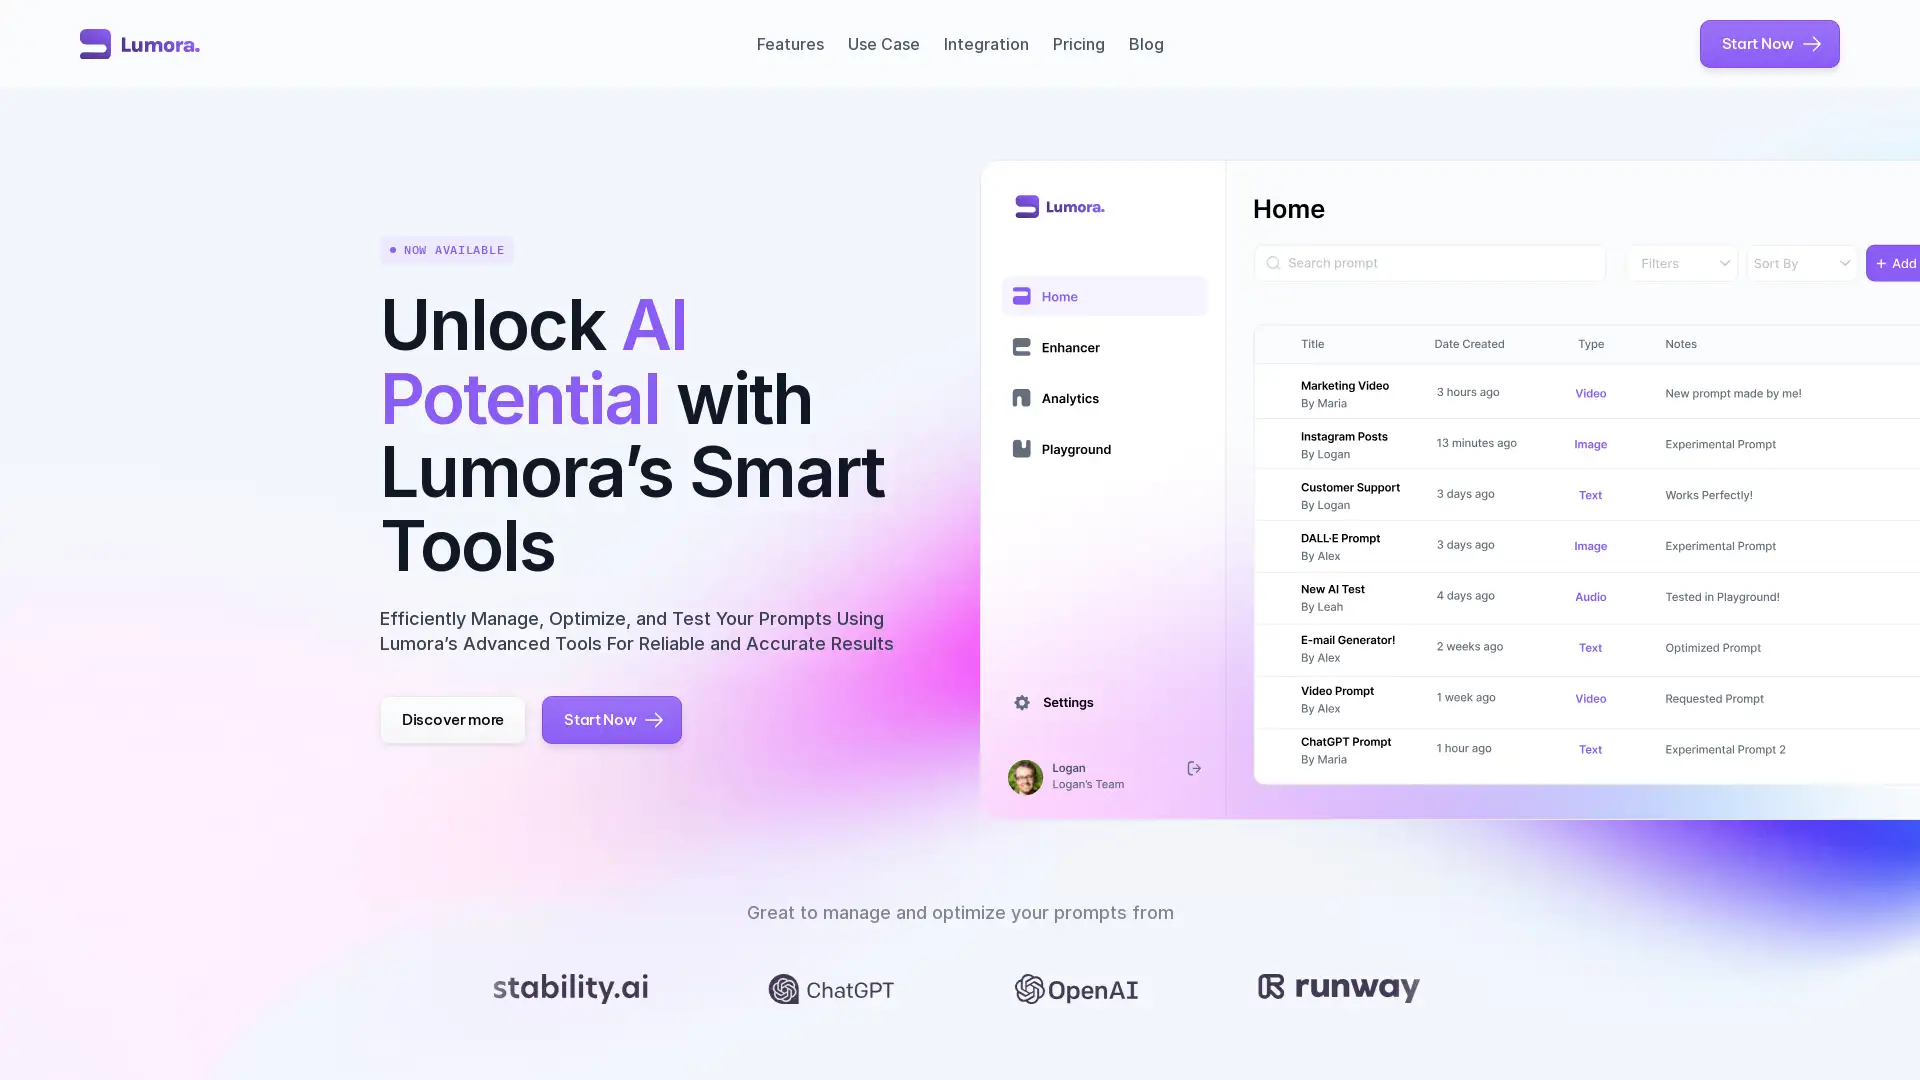The height and width of the screenshot is (1080, 1920).
Task: Click the Discover more button
Action: click(x=452, y=720)
